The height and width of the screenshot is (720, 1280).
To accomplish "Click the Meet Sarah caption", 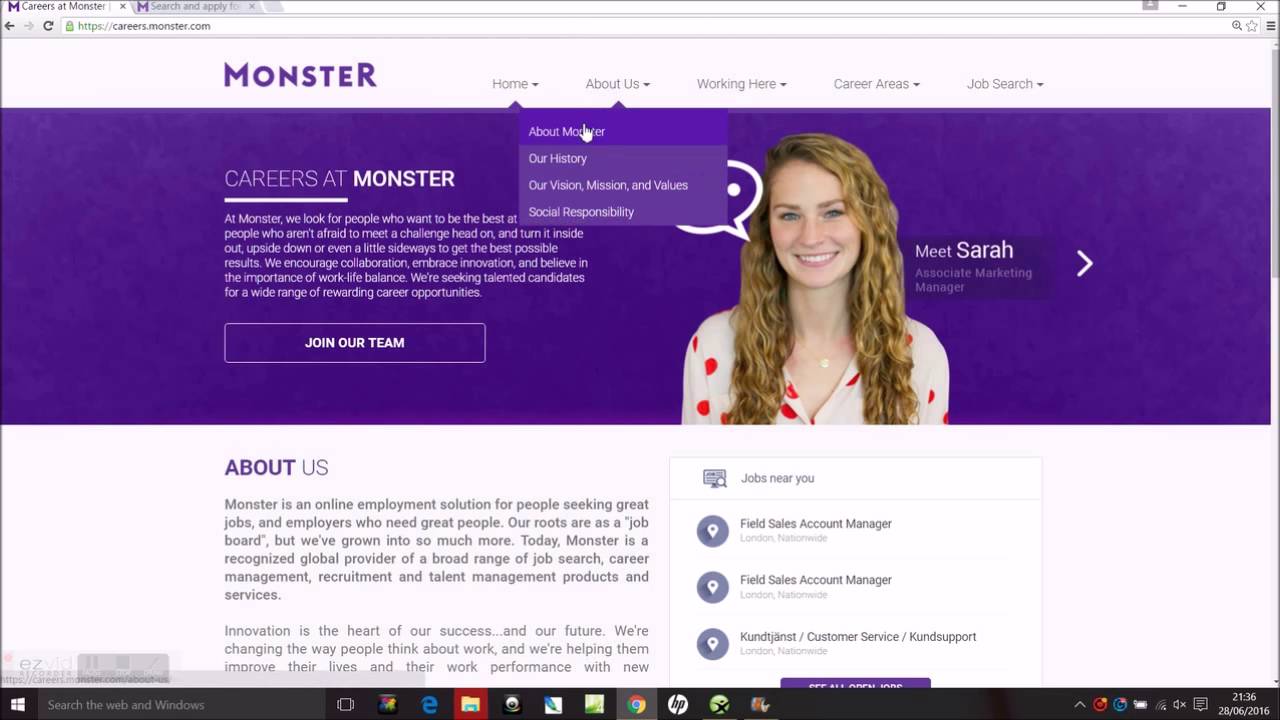I will tap(964, 251).
